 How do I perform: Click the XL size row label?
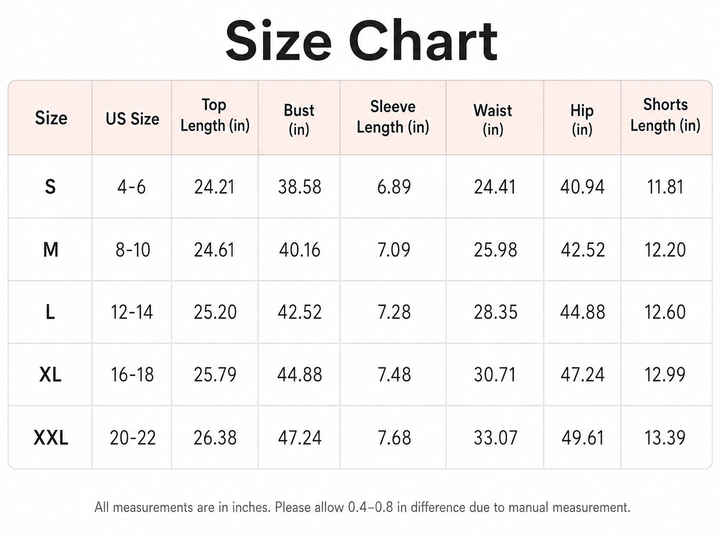(51, 375)
